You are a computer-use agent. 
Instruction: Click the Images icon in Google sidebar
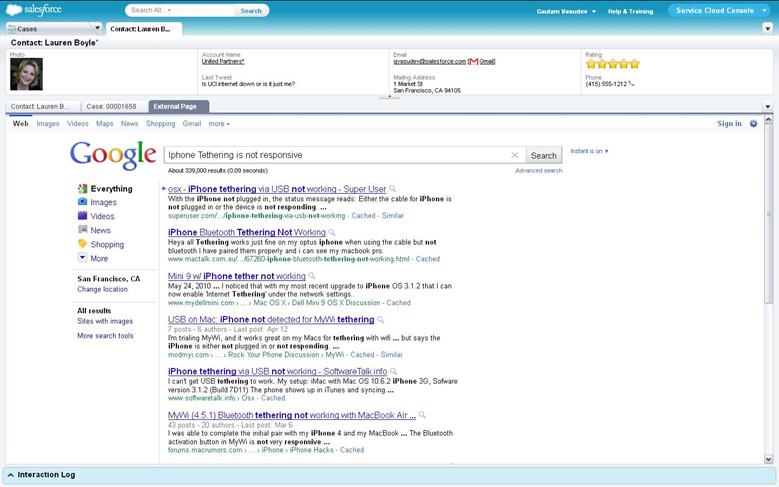(82, 202)
